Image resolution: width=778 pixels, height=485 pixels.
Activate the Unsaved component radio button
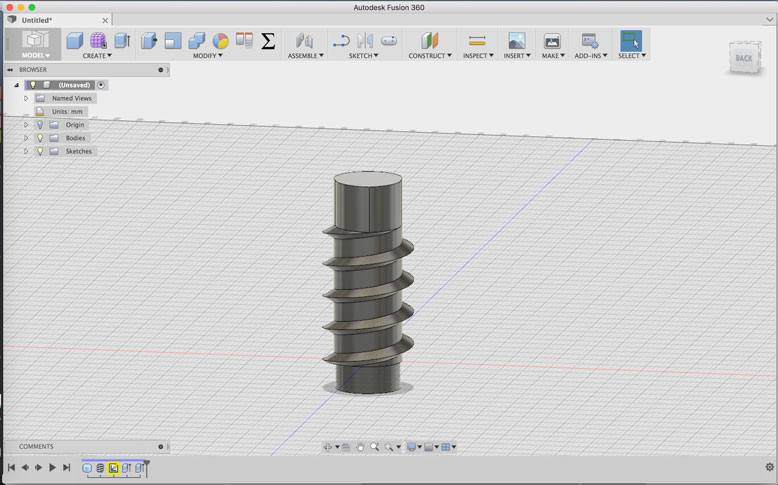click(x=101, y=85)
